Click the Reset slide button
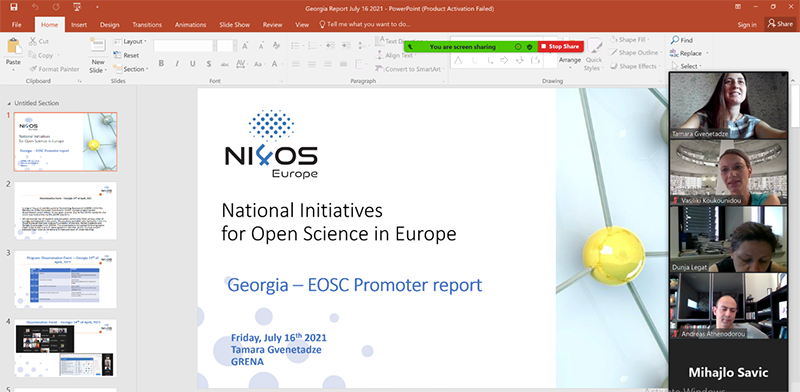Screen dimensions: 800x392 126,55
